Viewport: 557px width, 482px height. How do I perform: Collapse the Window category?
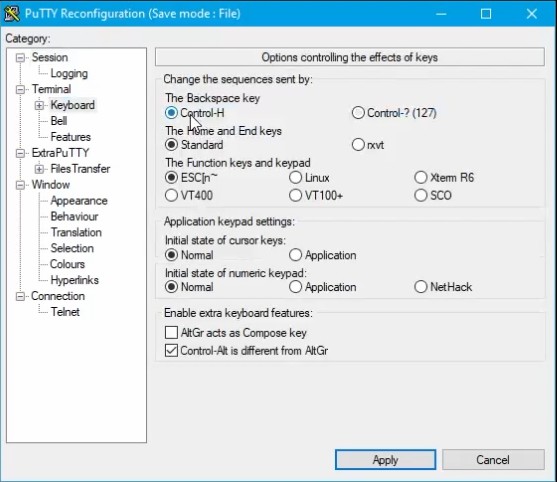pyautogui.click(x=21, y=185)
